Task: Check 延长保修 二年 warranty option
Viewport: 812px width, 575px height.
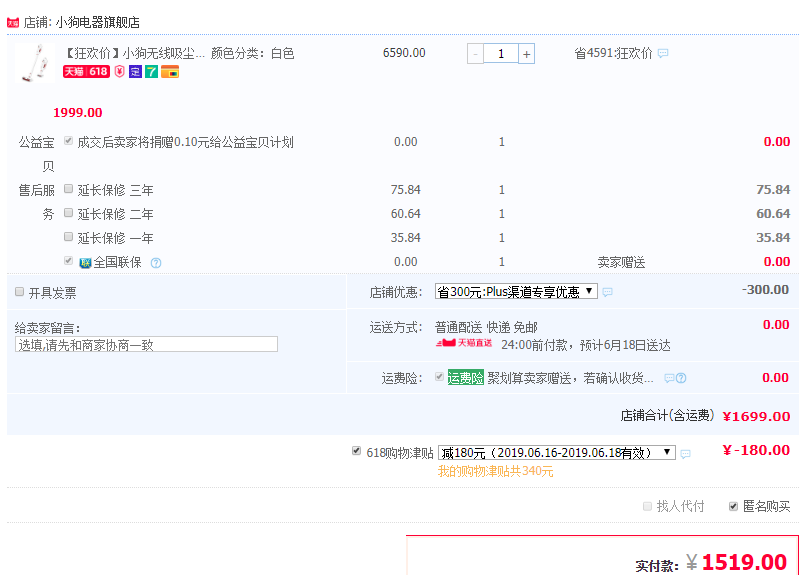Action: 68,212
